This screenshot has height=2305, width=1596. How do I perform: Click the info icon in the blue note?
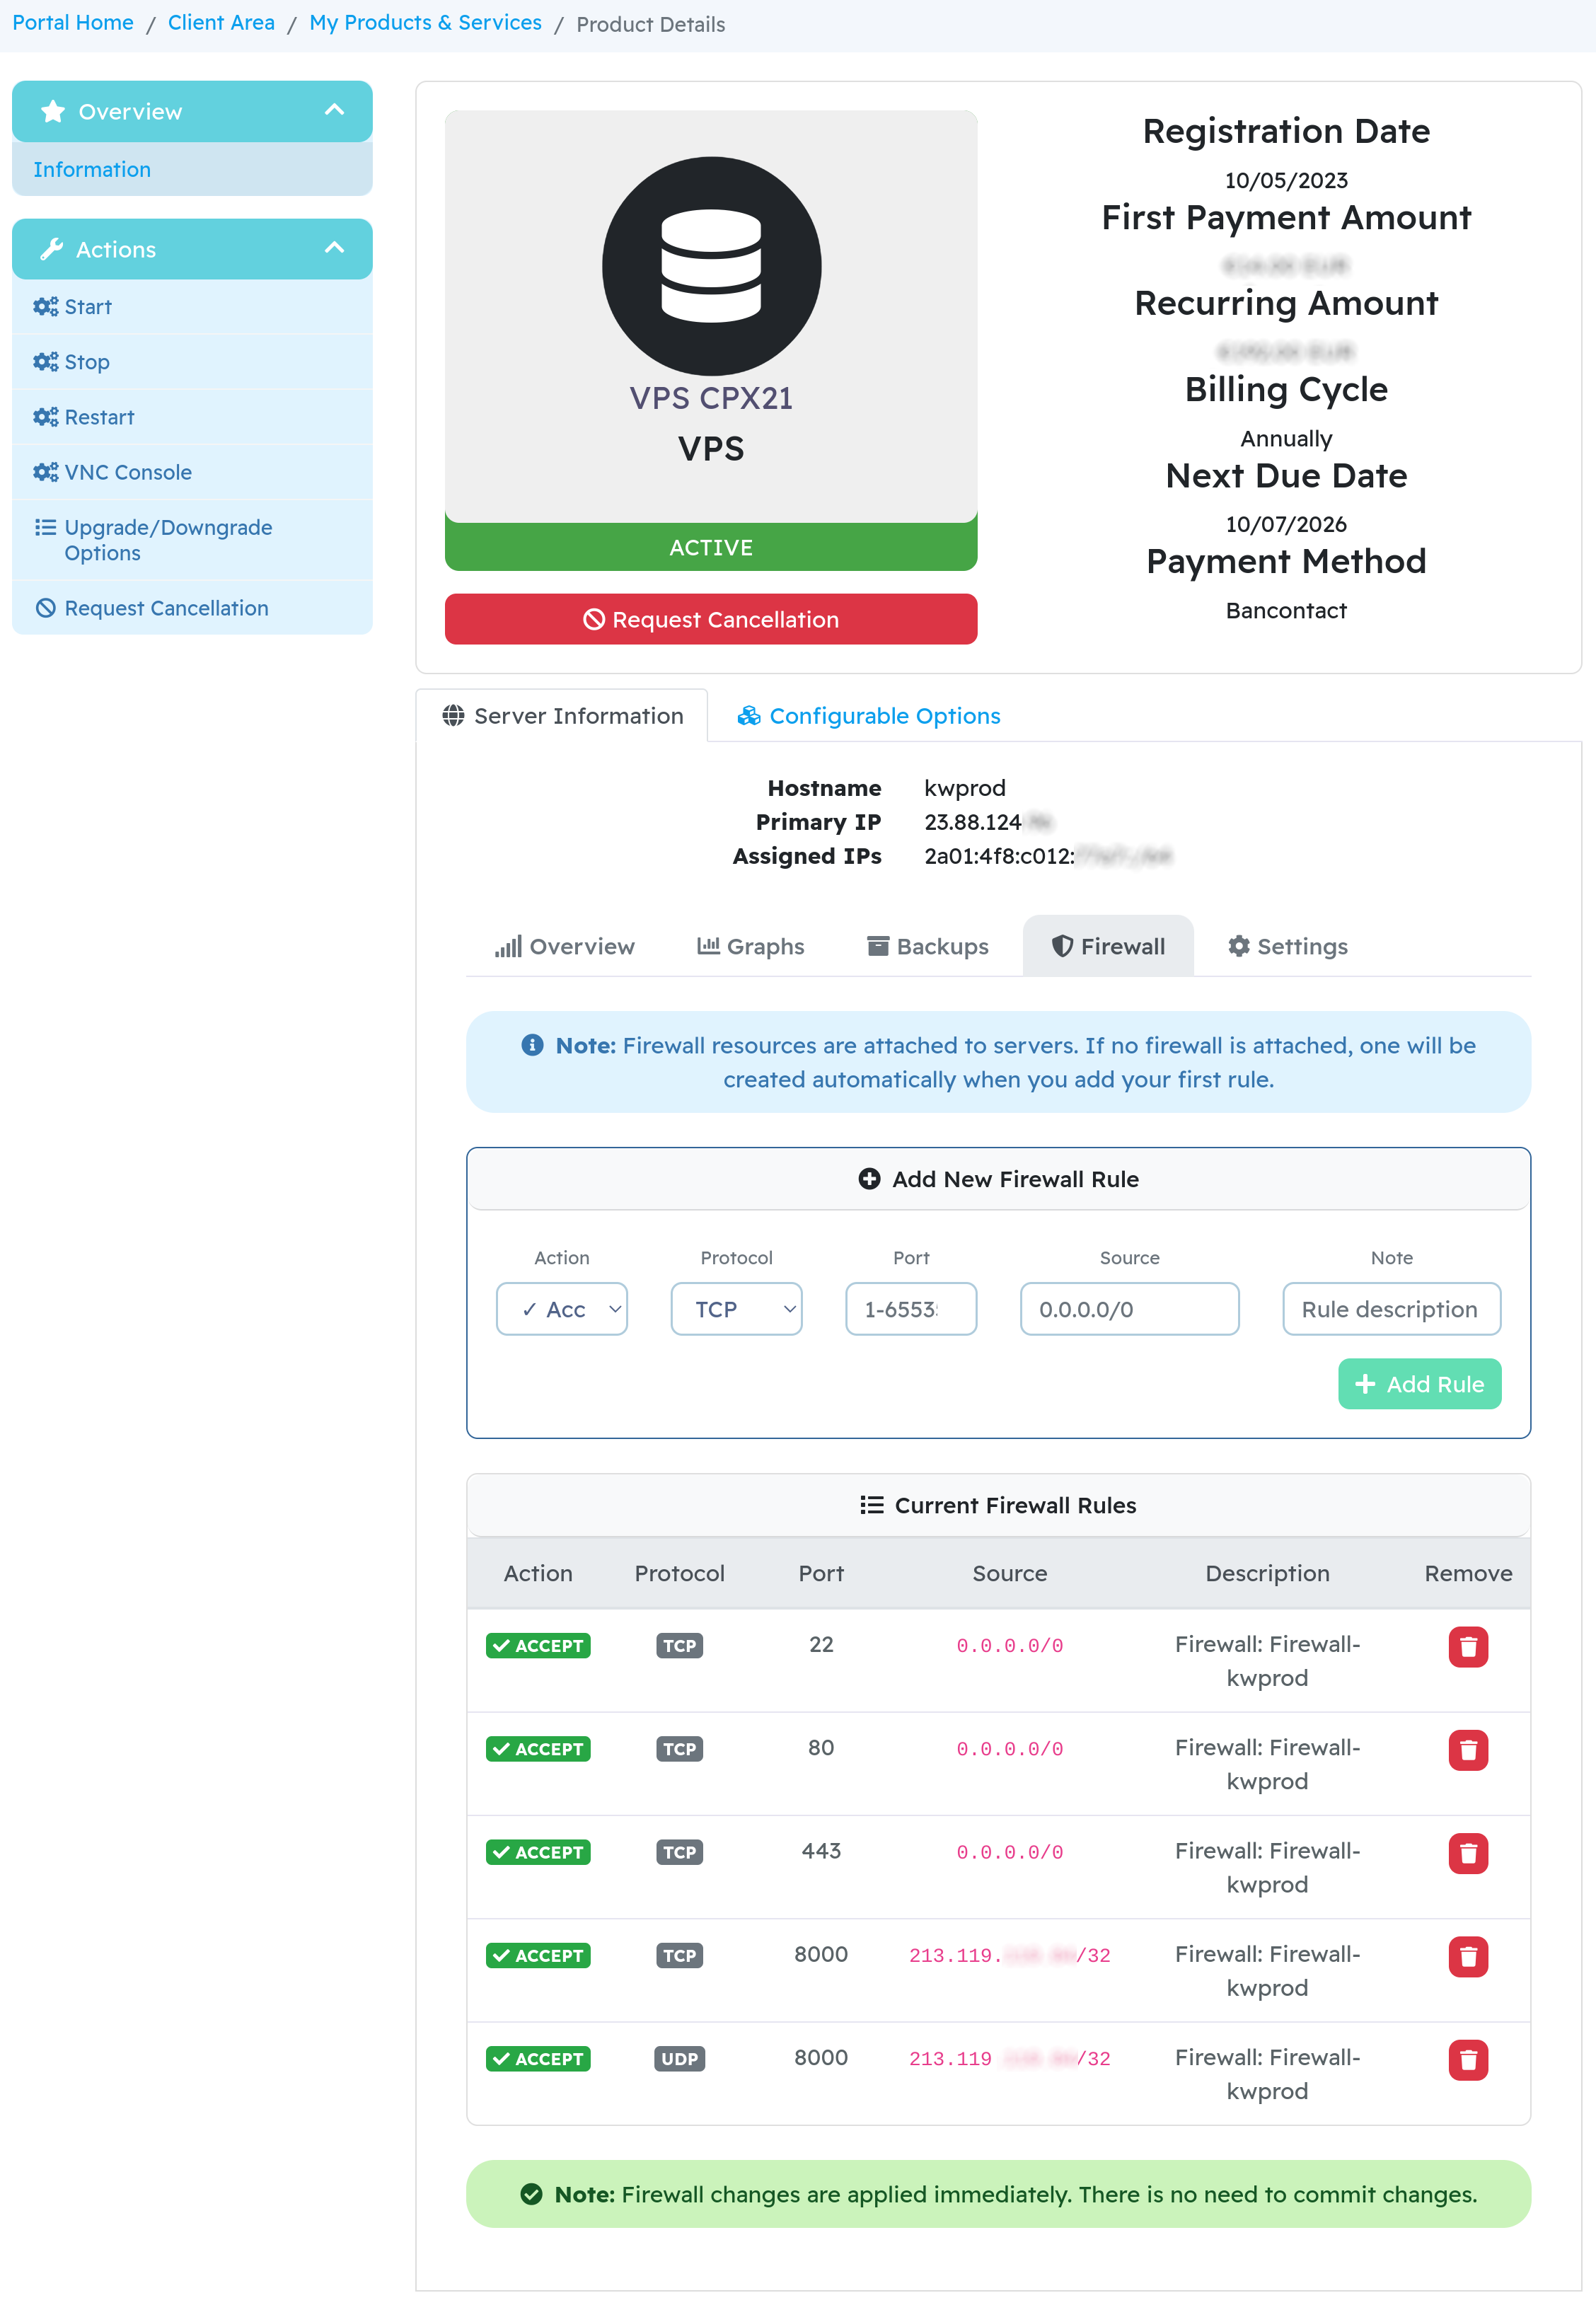532,1045
